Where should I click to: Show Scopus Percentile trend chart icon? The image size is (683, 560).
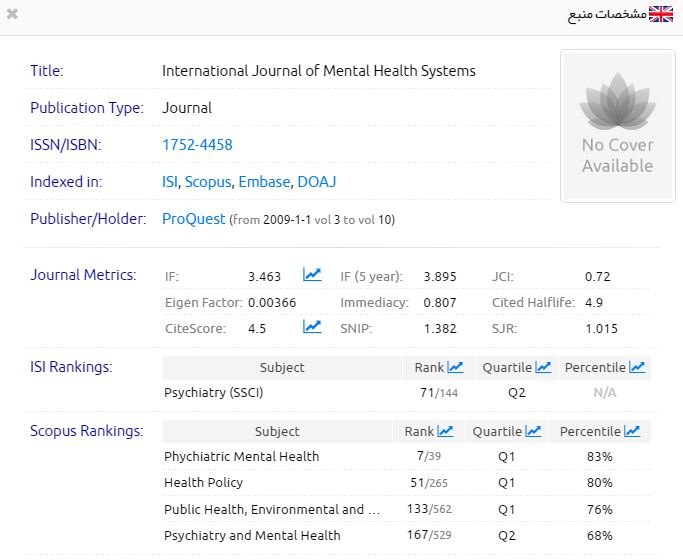coord(632,432)
